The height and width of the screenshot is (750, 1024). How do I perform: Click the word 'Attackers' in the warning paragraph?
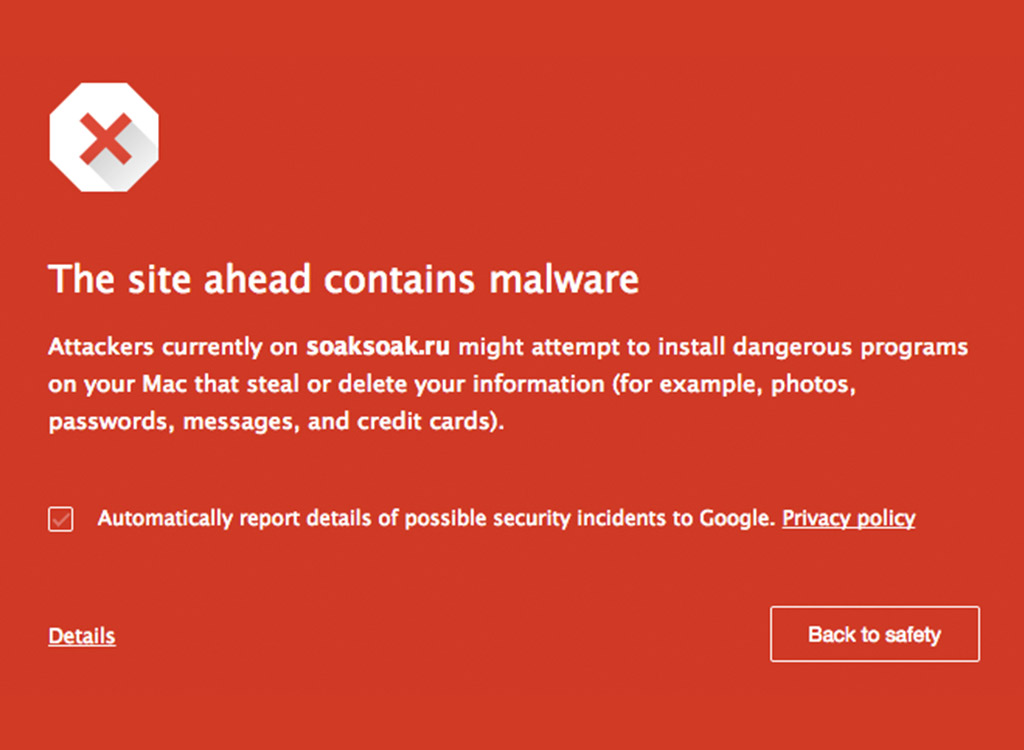(101, 346)
